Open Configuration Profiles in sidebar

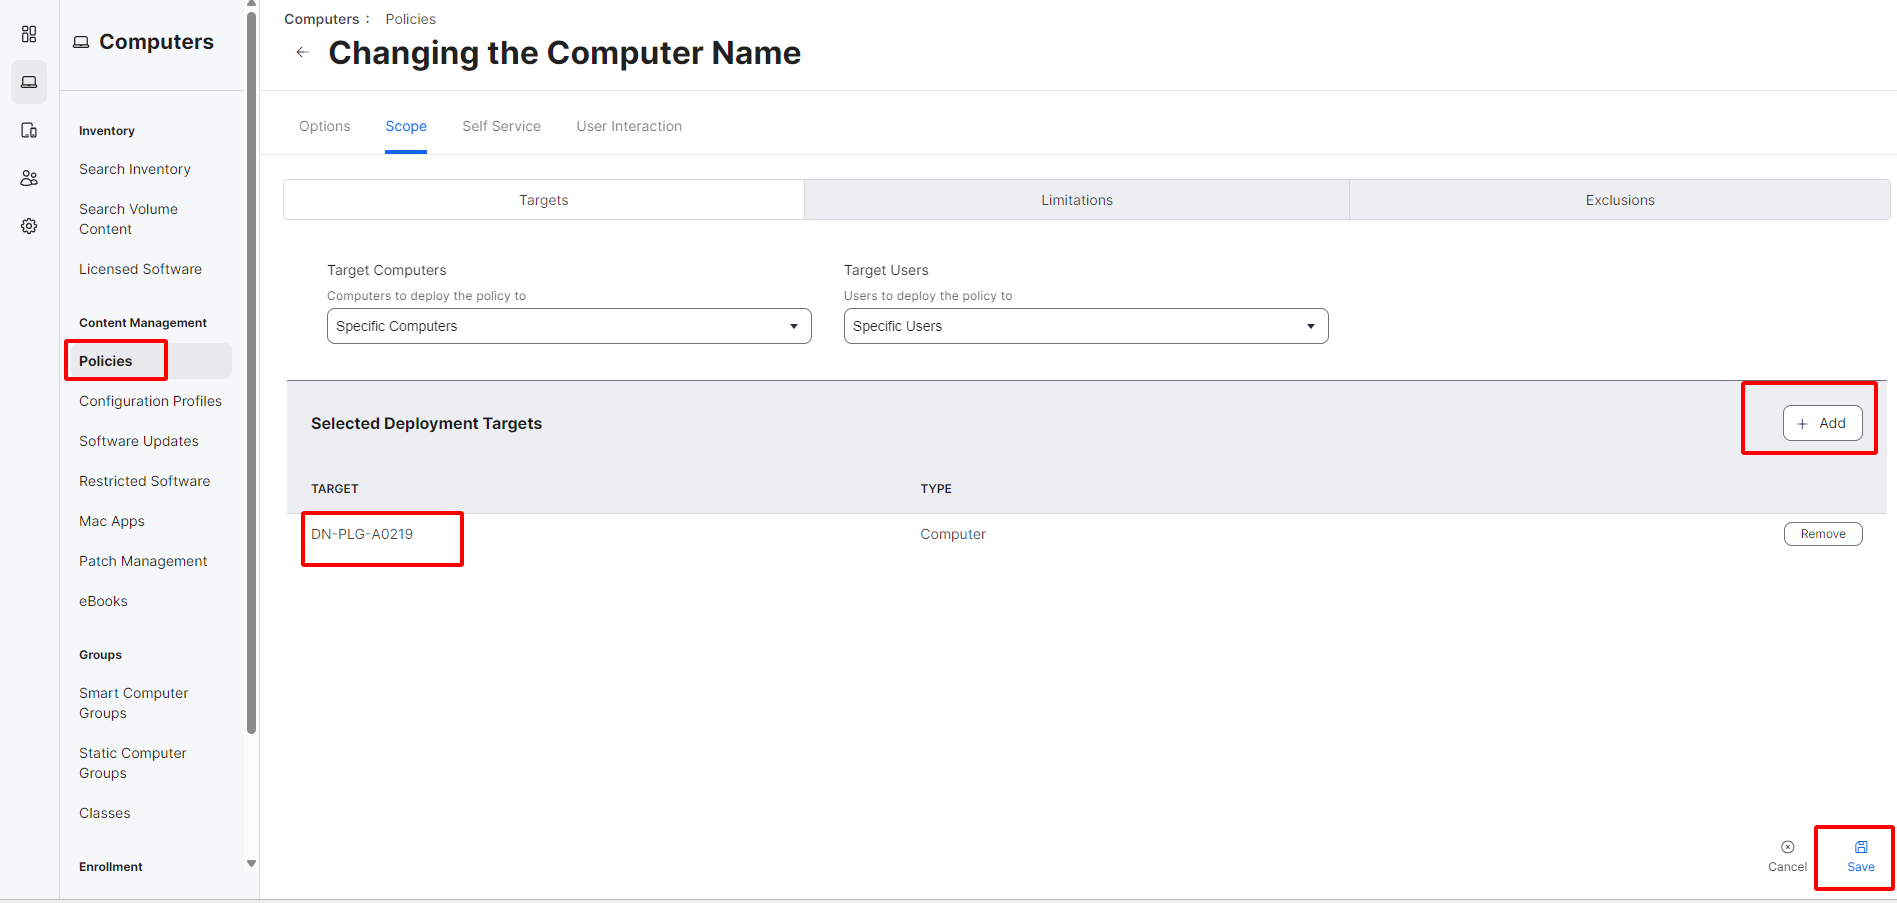coord(150,401)
